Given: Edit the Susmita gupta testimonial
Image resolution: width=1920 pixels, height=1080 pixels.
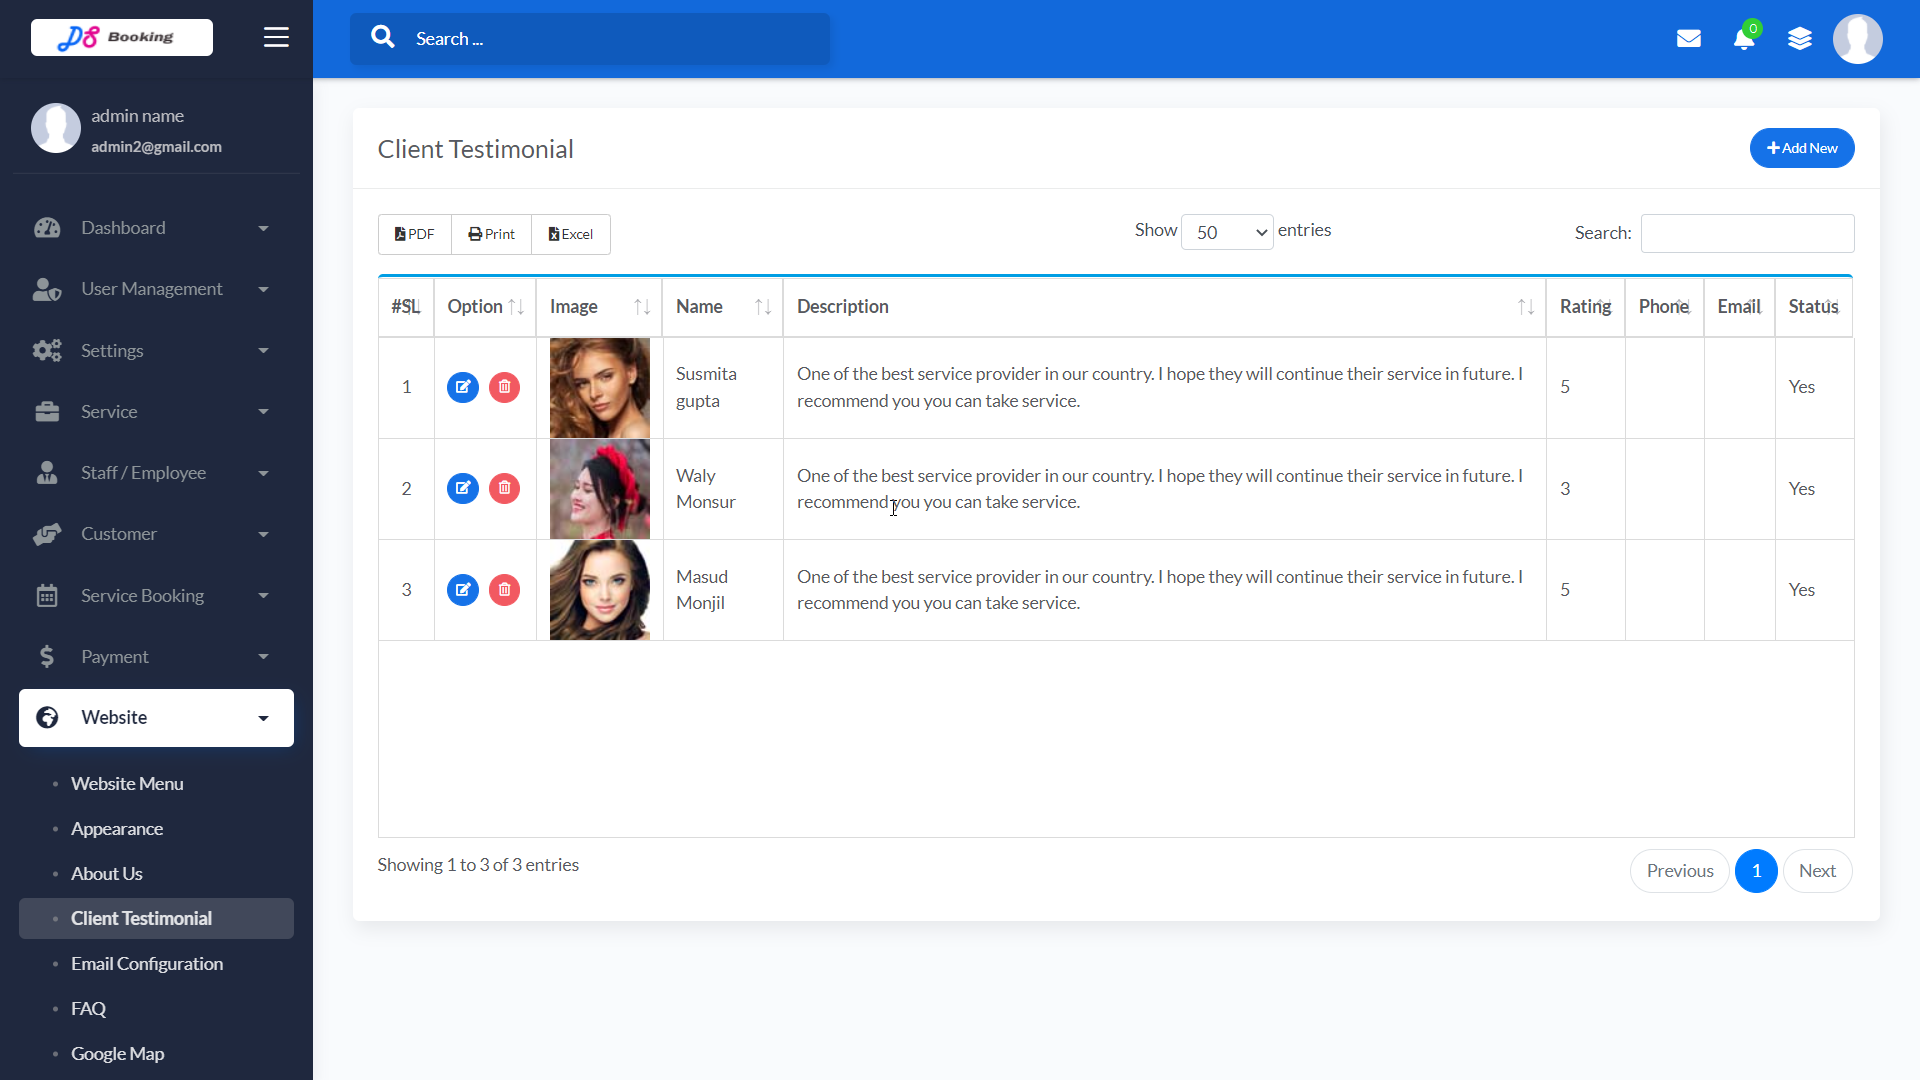Looking at the screenshot, I should [x=463, y=387].
